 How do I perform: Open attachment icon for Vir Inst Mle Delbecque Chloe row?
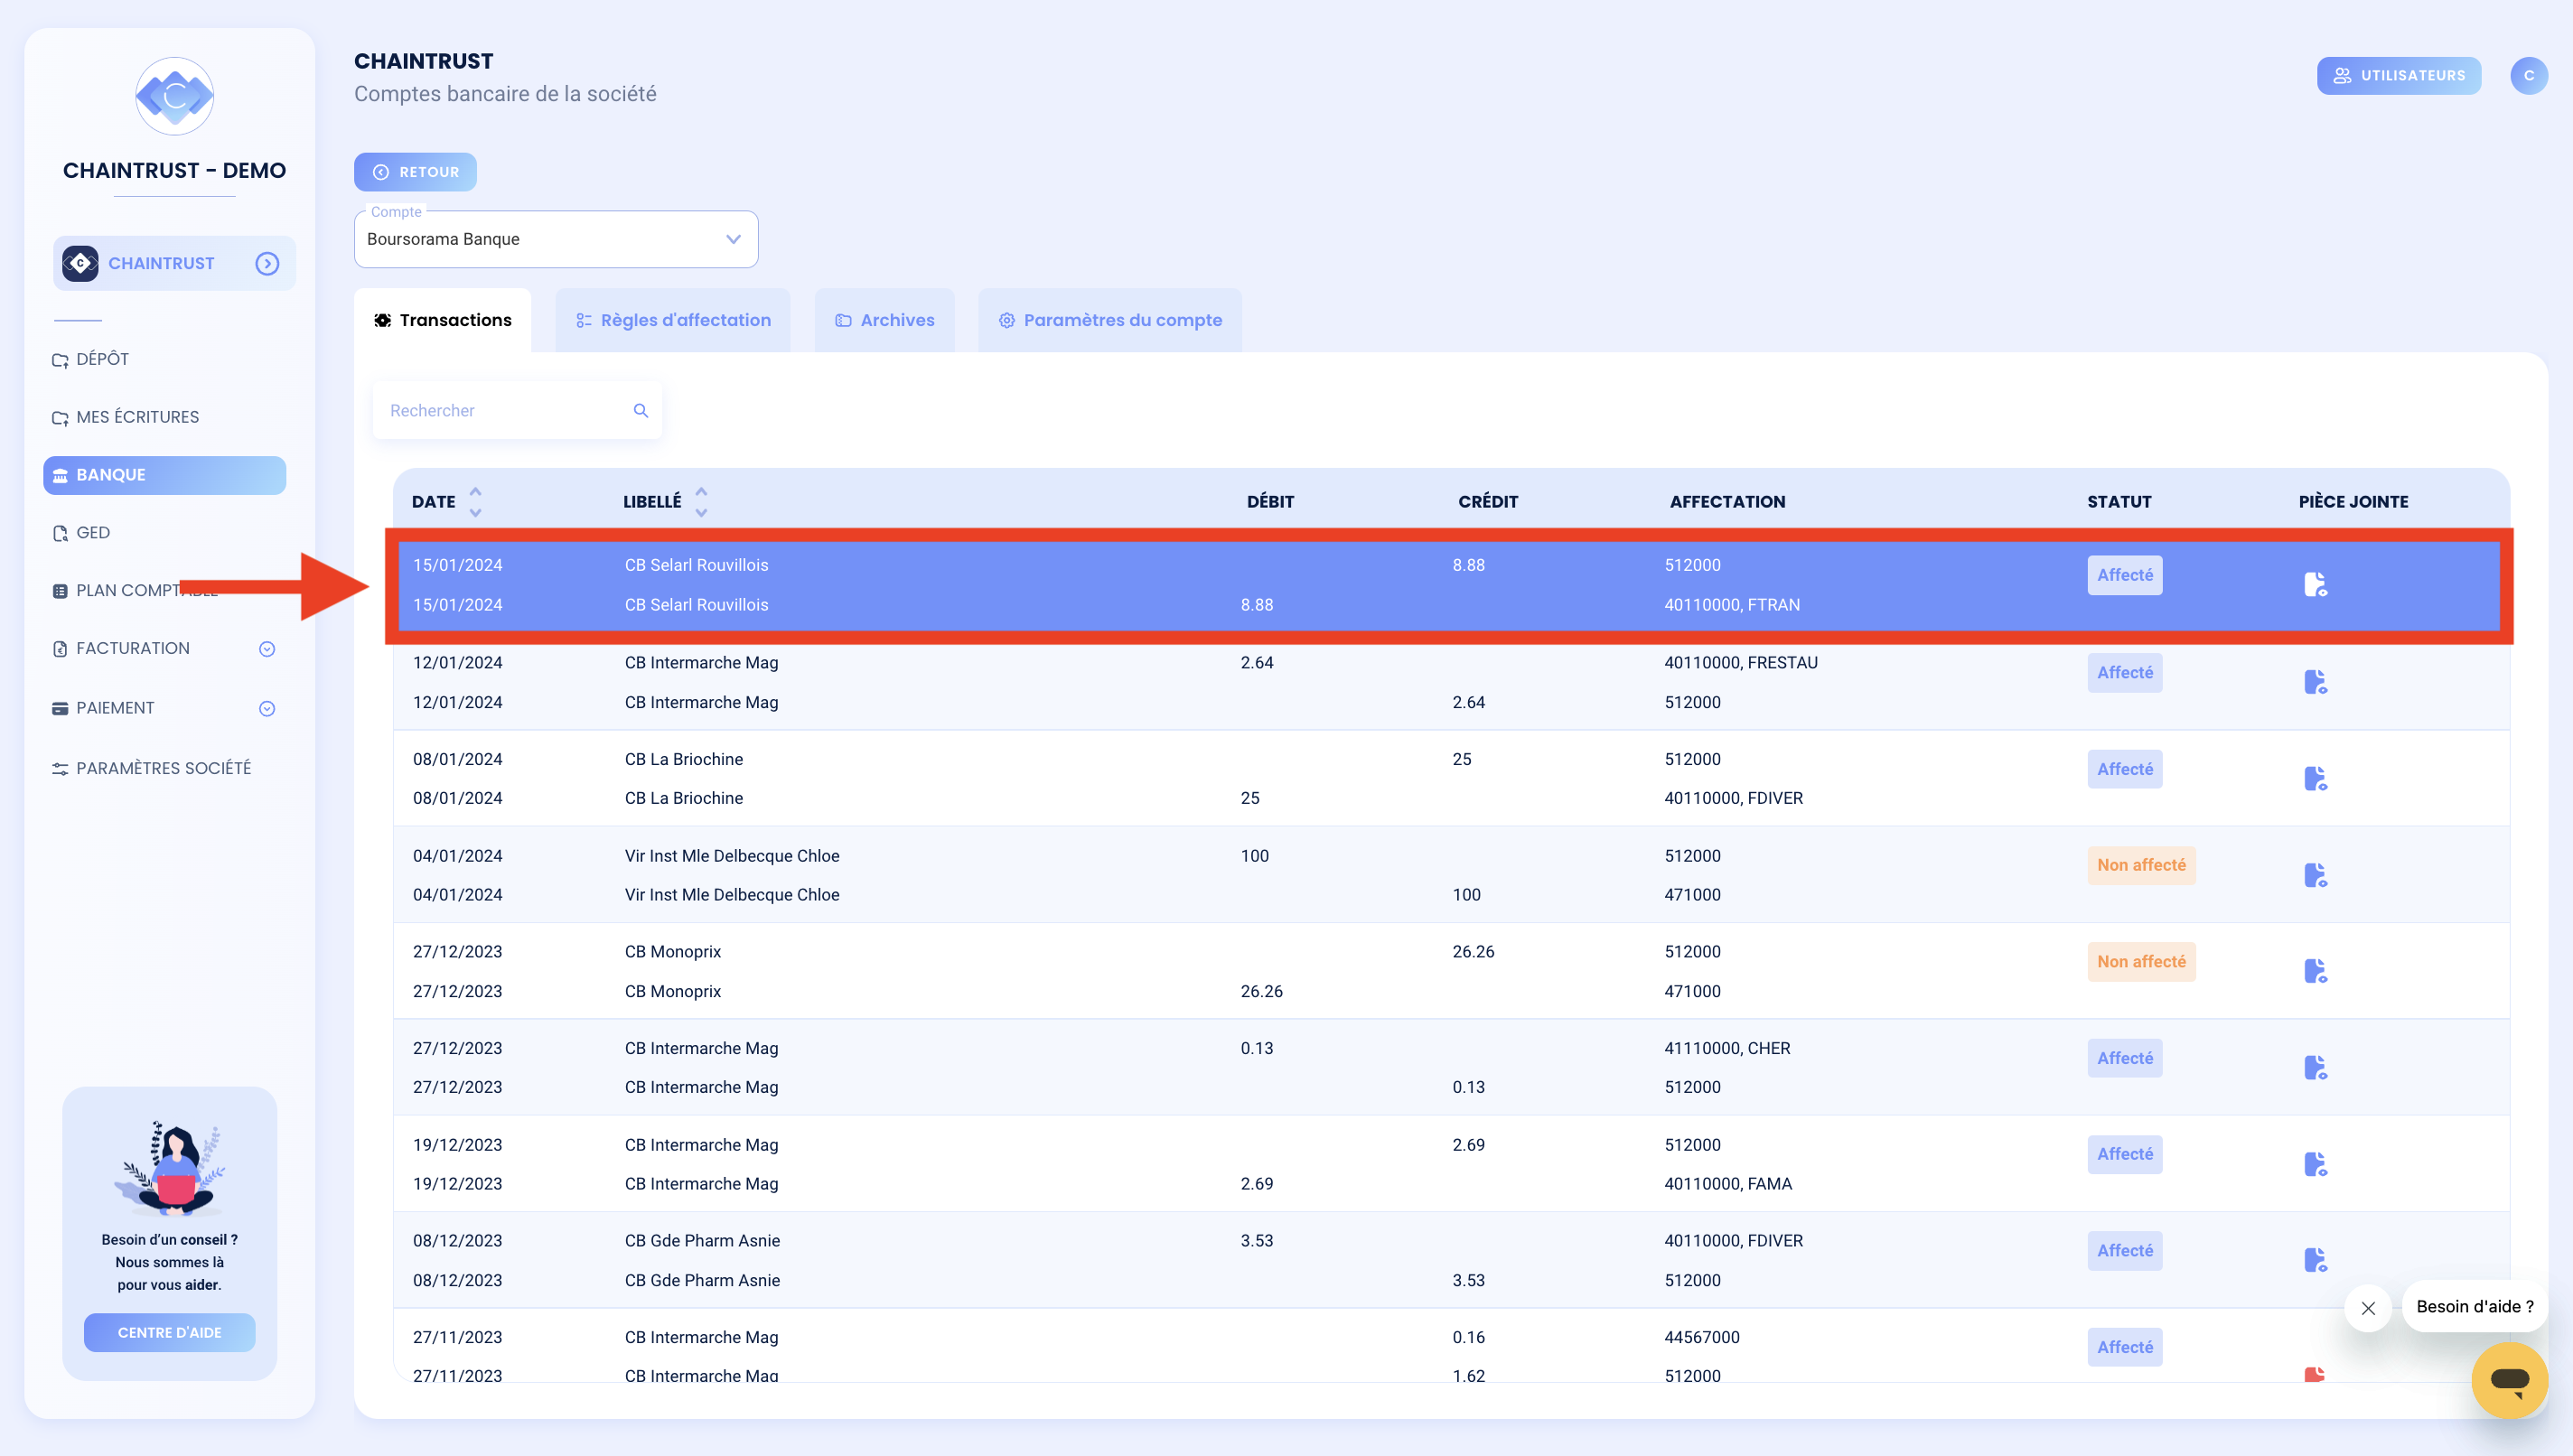2315,875
